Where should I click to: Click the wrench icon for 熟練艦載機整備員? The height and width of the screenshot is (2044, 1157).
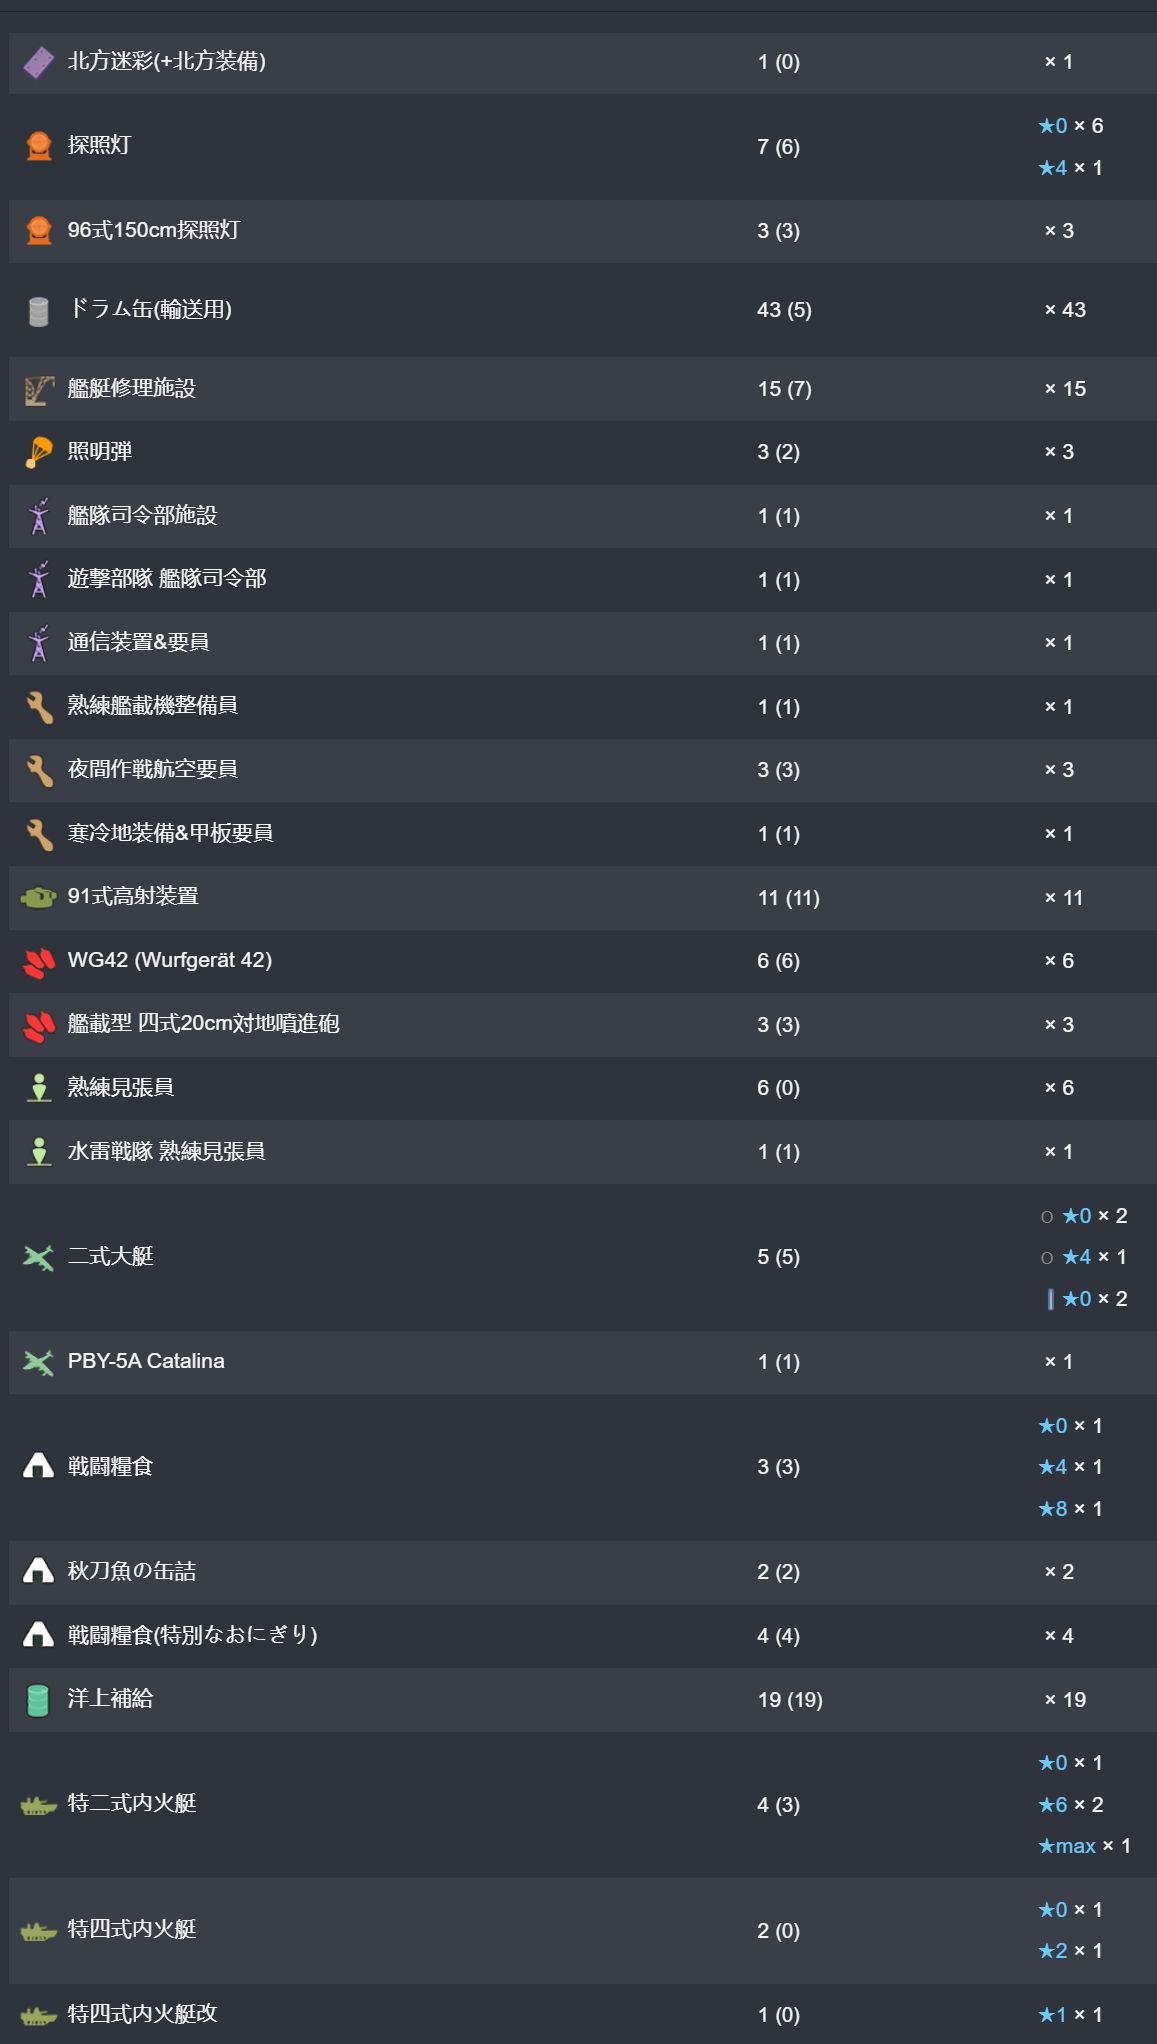tap(39, 707)
